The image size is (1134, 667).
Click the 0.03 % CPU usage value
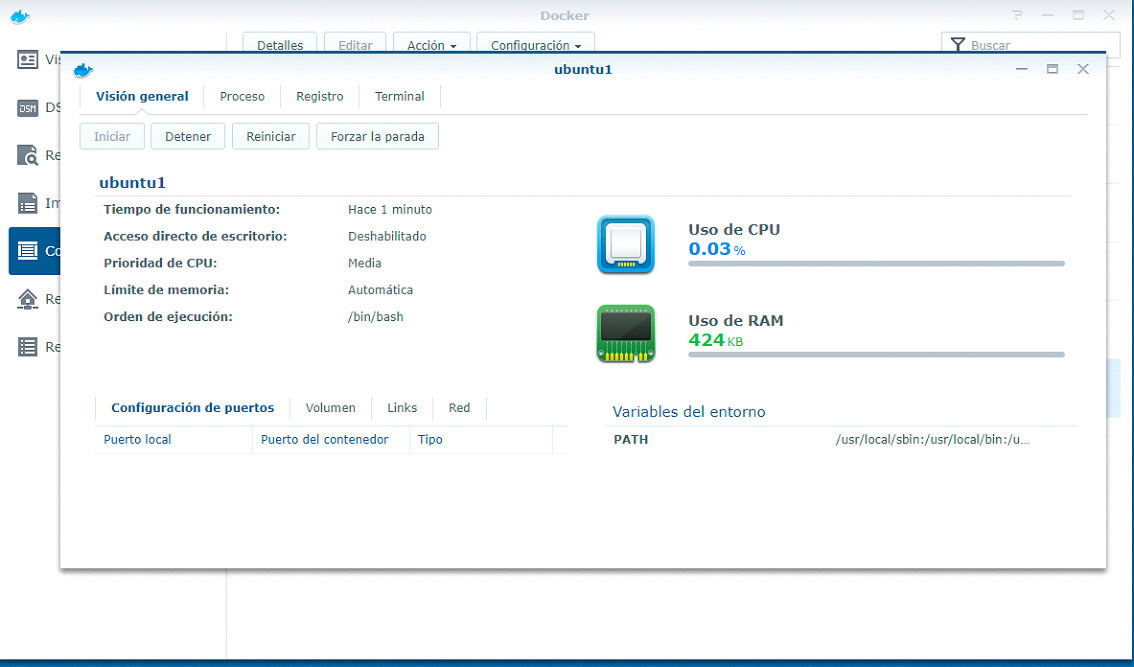click(x=717, y=249)
